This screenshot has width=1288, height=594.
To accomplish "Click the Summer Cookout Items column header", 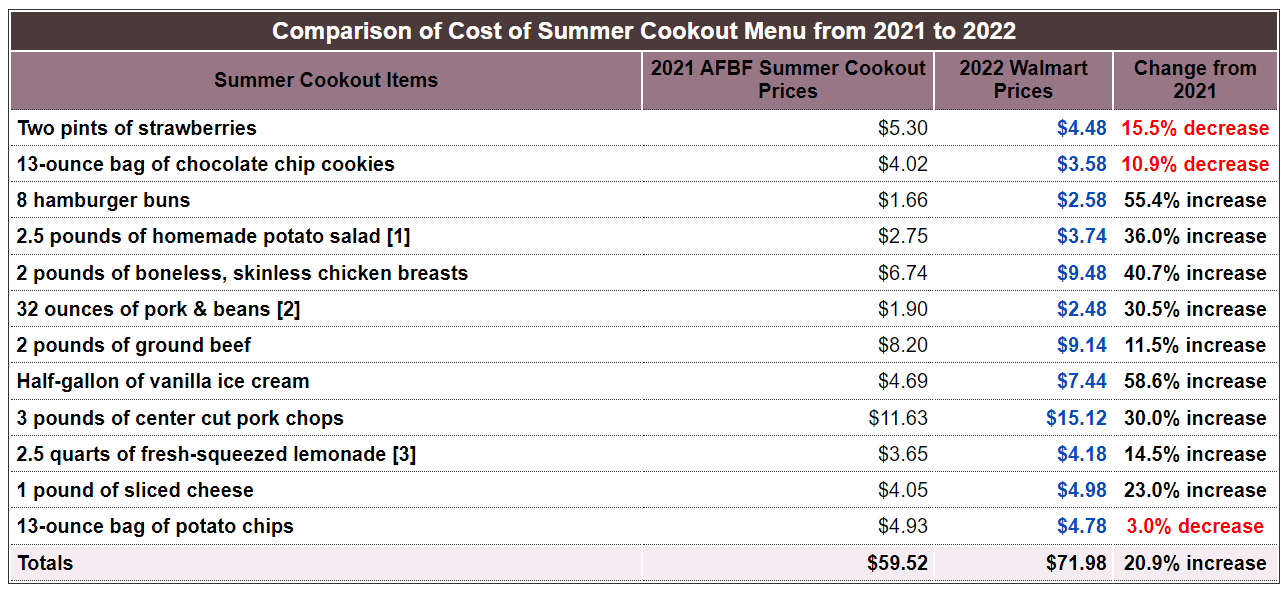I will (x=326, y=80).
